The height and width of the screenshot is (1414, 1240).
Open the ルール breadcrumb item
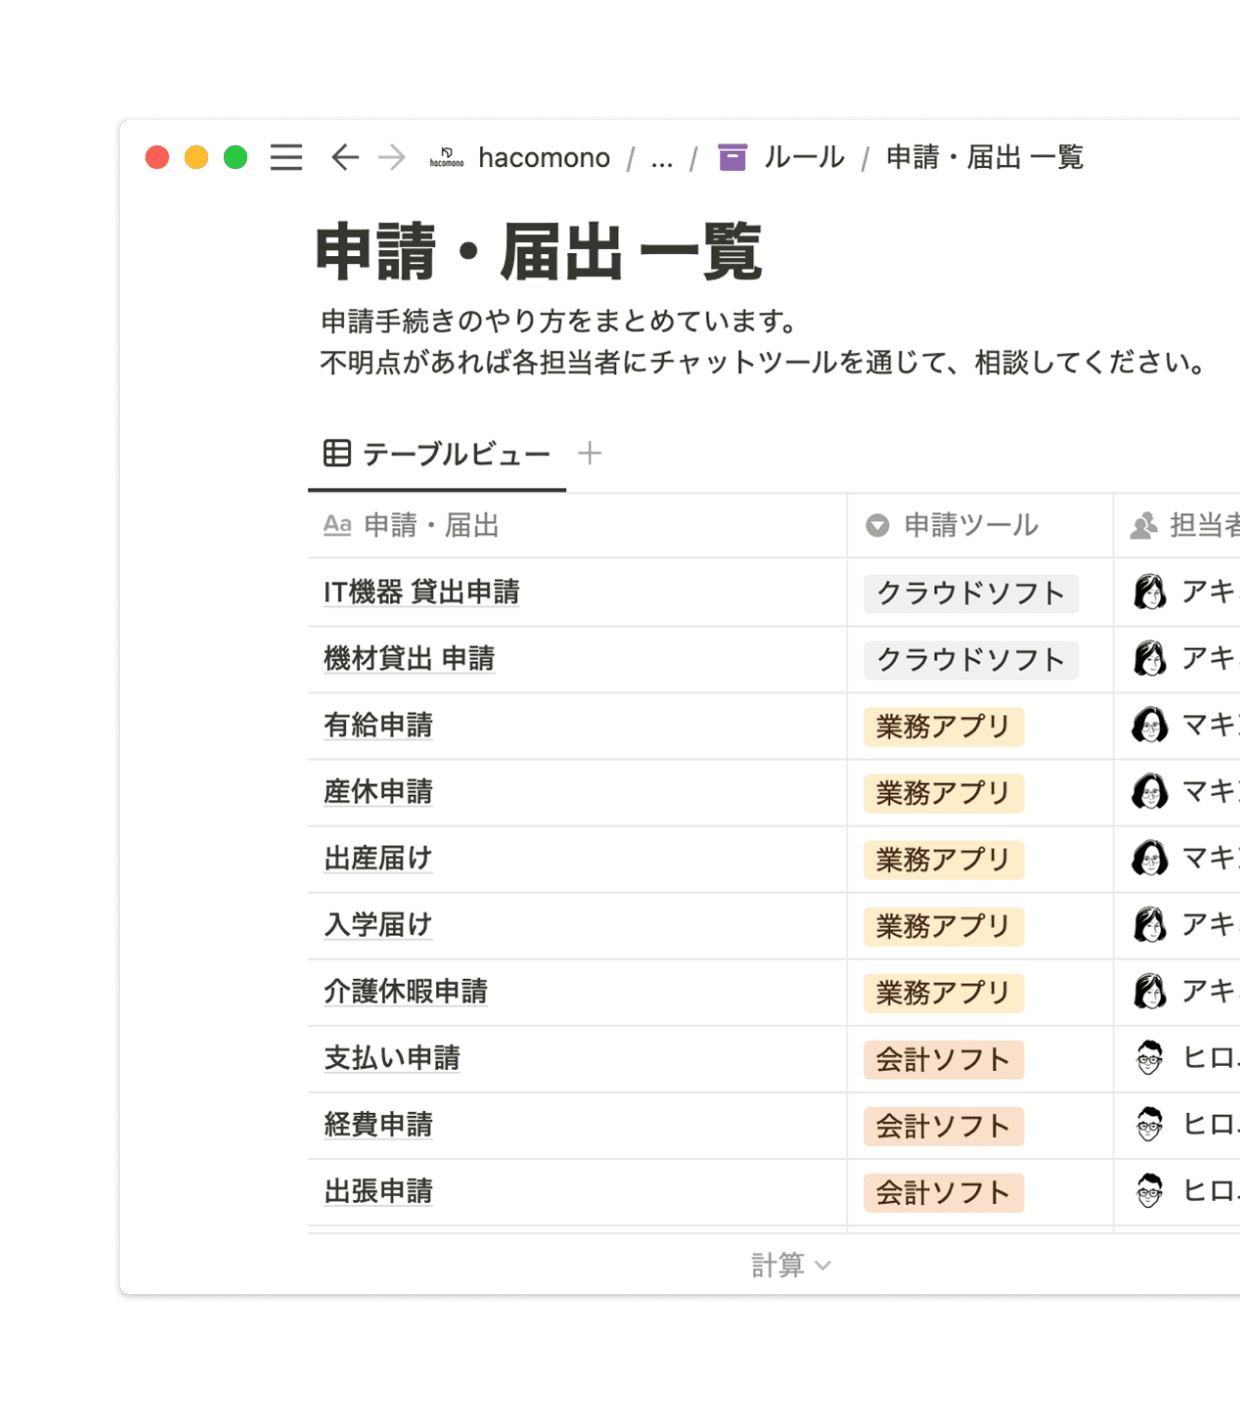click(x=804, y=158)
